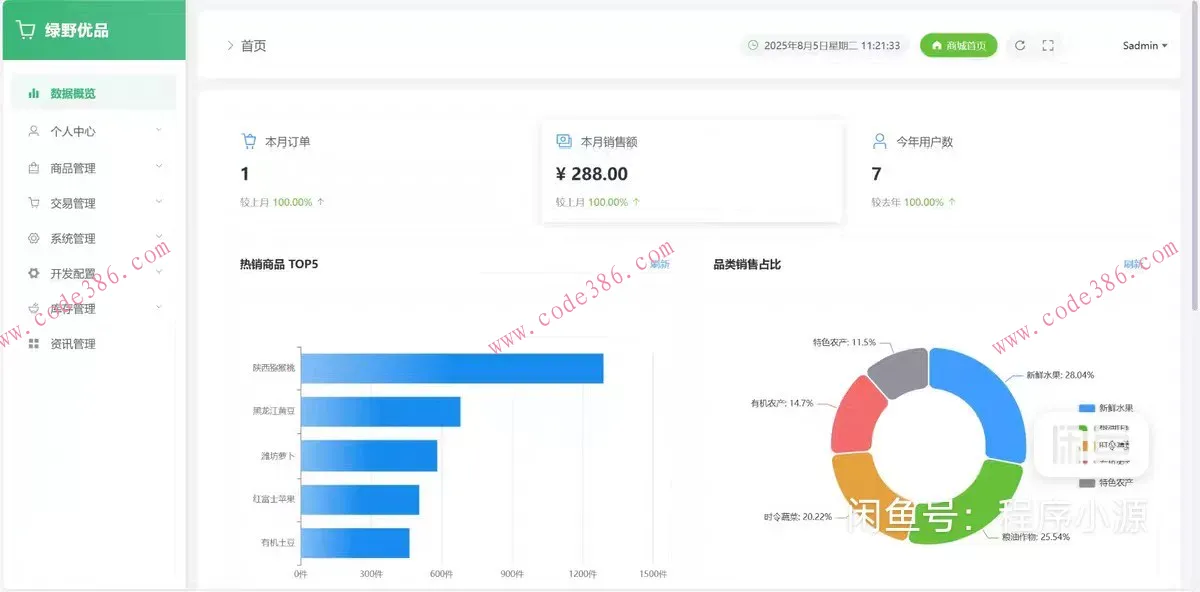Click the 本月销售额 money icon

click(564, 141)
